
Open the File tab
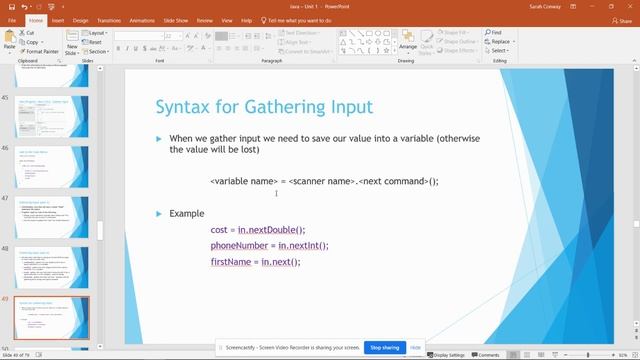[x=12, y=20]
